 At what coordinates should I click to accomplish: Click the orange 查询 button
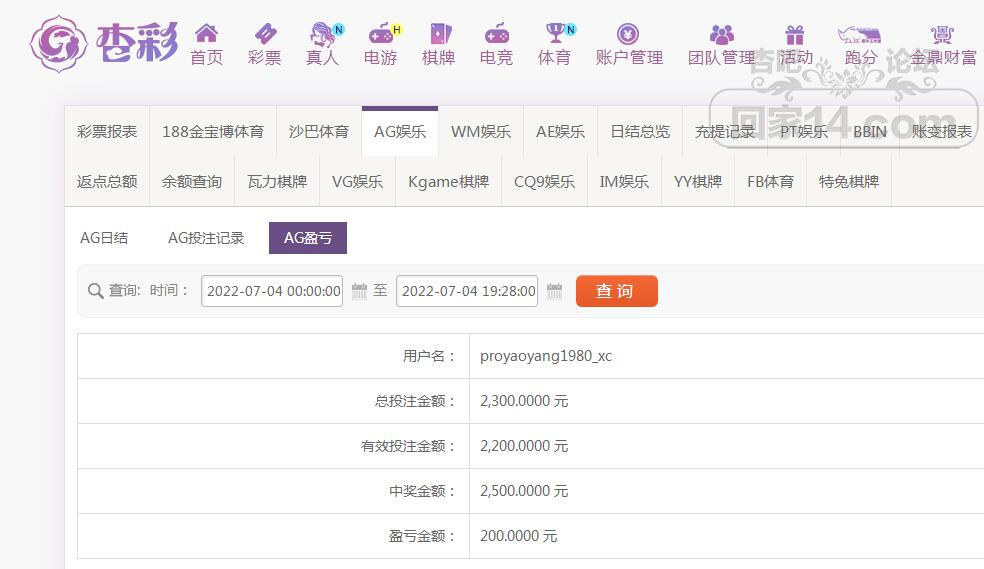[x=616, y=291]
